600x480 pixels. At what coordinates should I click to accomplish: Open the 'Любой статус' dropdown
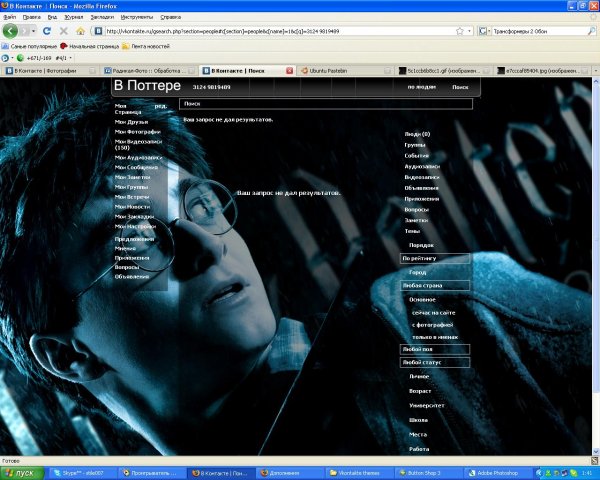pyautogui.click(x=435, y=362)
